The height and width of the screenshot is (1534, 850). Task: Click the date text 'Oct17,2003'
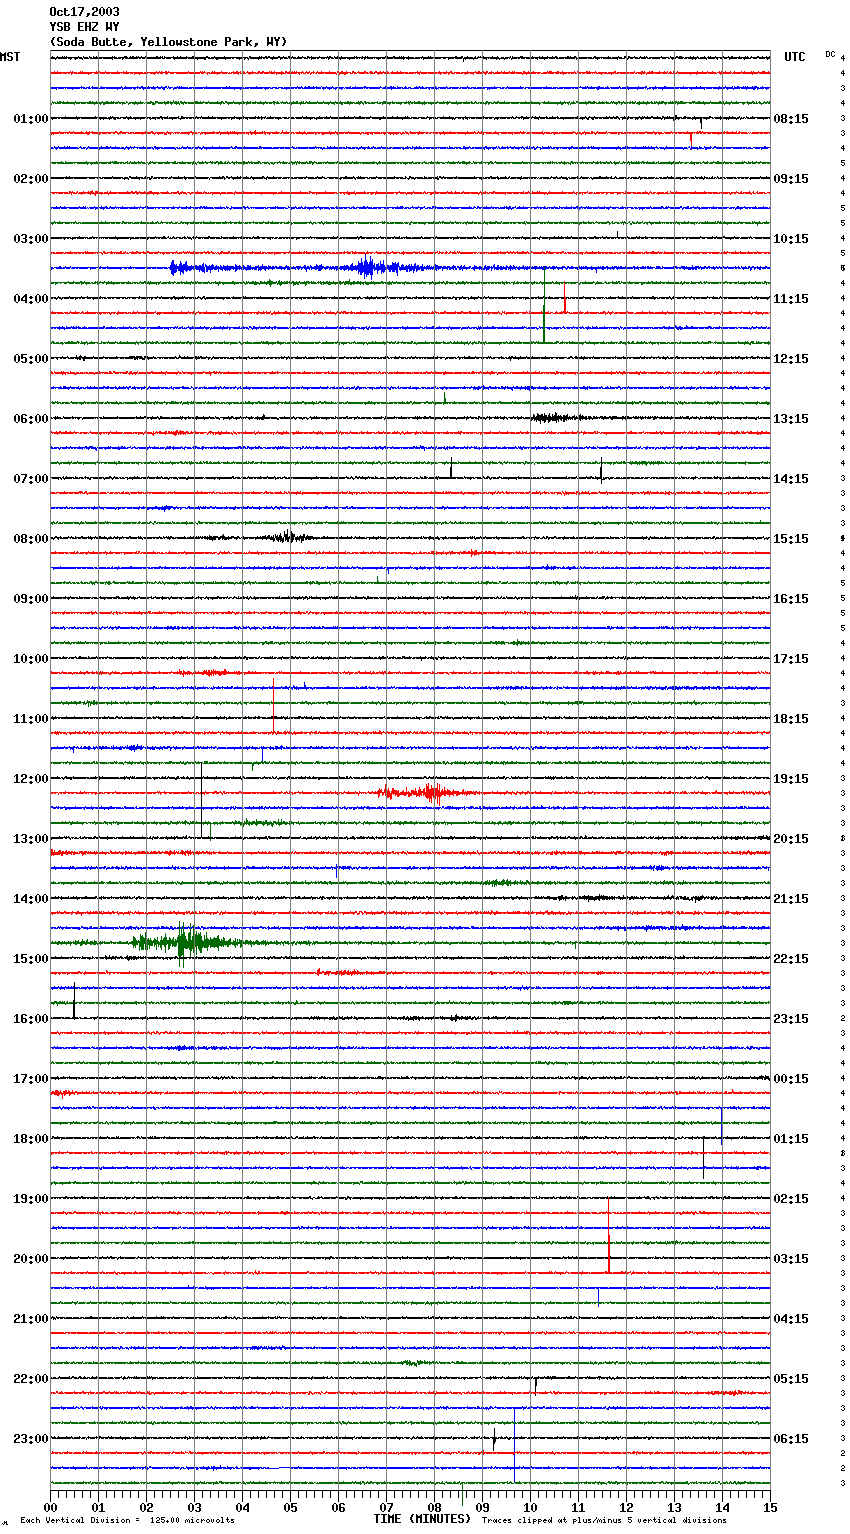[x=84, y=12]
